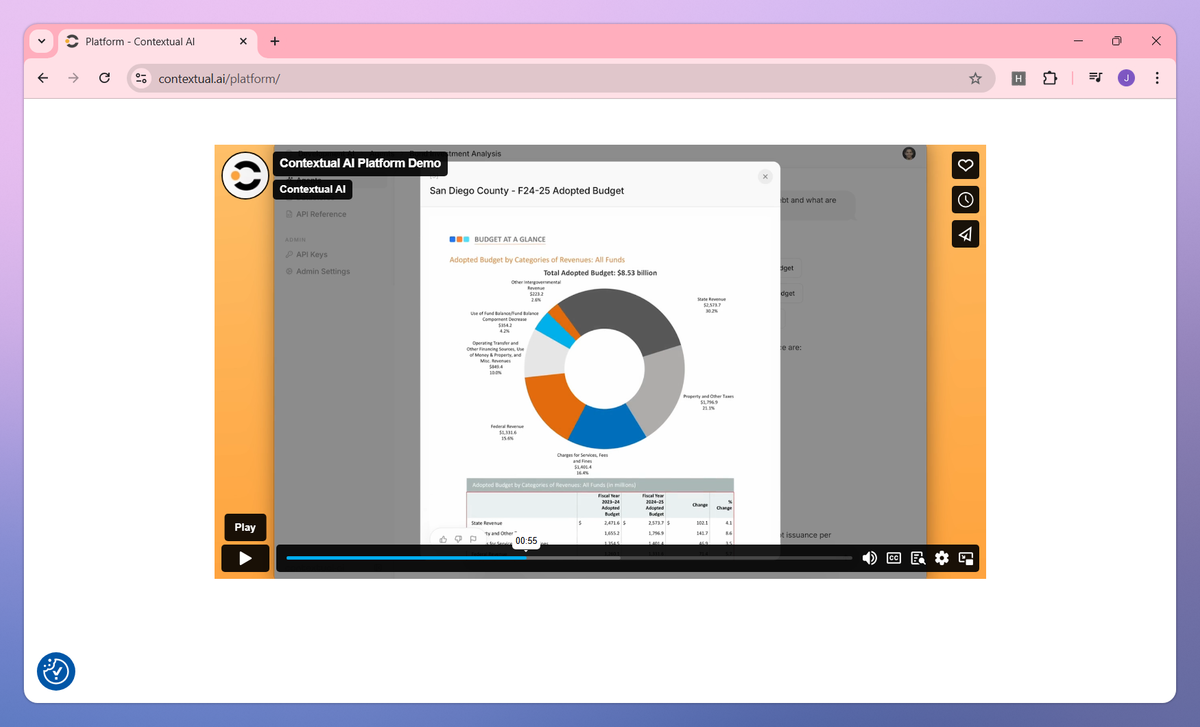This screenshot has width=1200, height=727.
Task: Mute the video volume speaker icon
Action: point(870,558)
